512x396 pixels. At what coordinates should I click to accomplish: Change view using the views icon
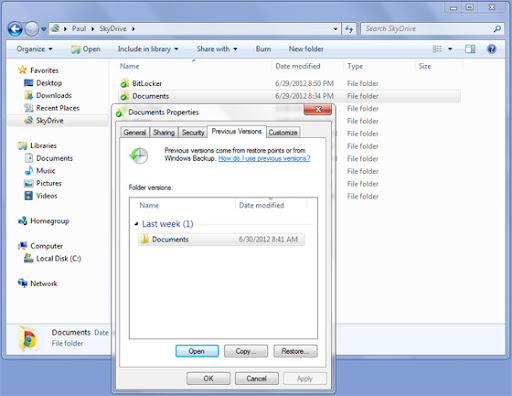(437, 49)
